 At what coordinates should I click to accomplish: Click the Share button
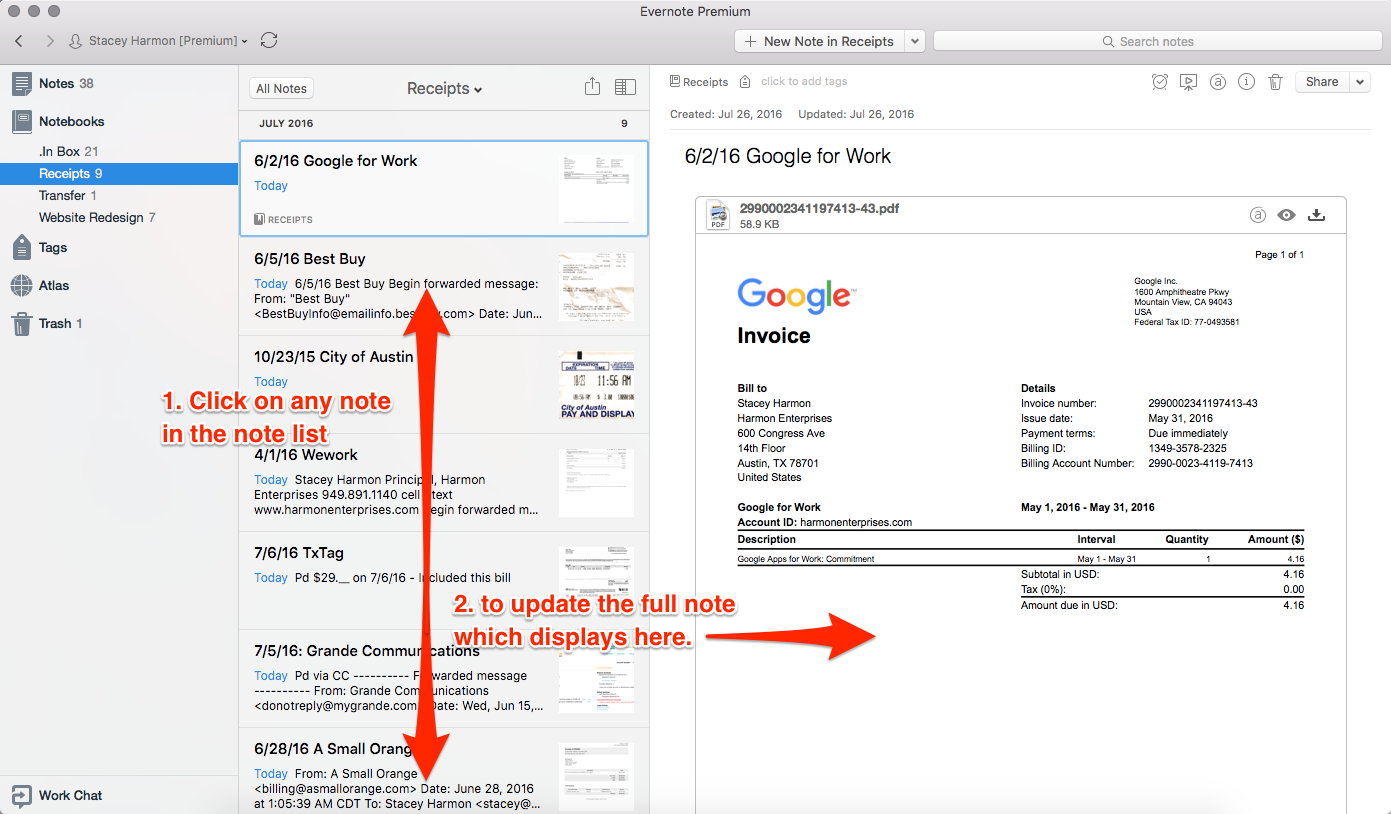coord(1322,82)
